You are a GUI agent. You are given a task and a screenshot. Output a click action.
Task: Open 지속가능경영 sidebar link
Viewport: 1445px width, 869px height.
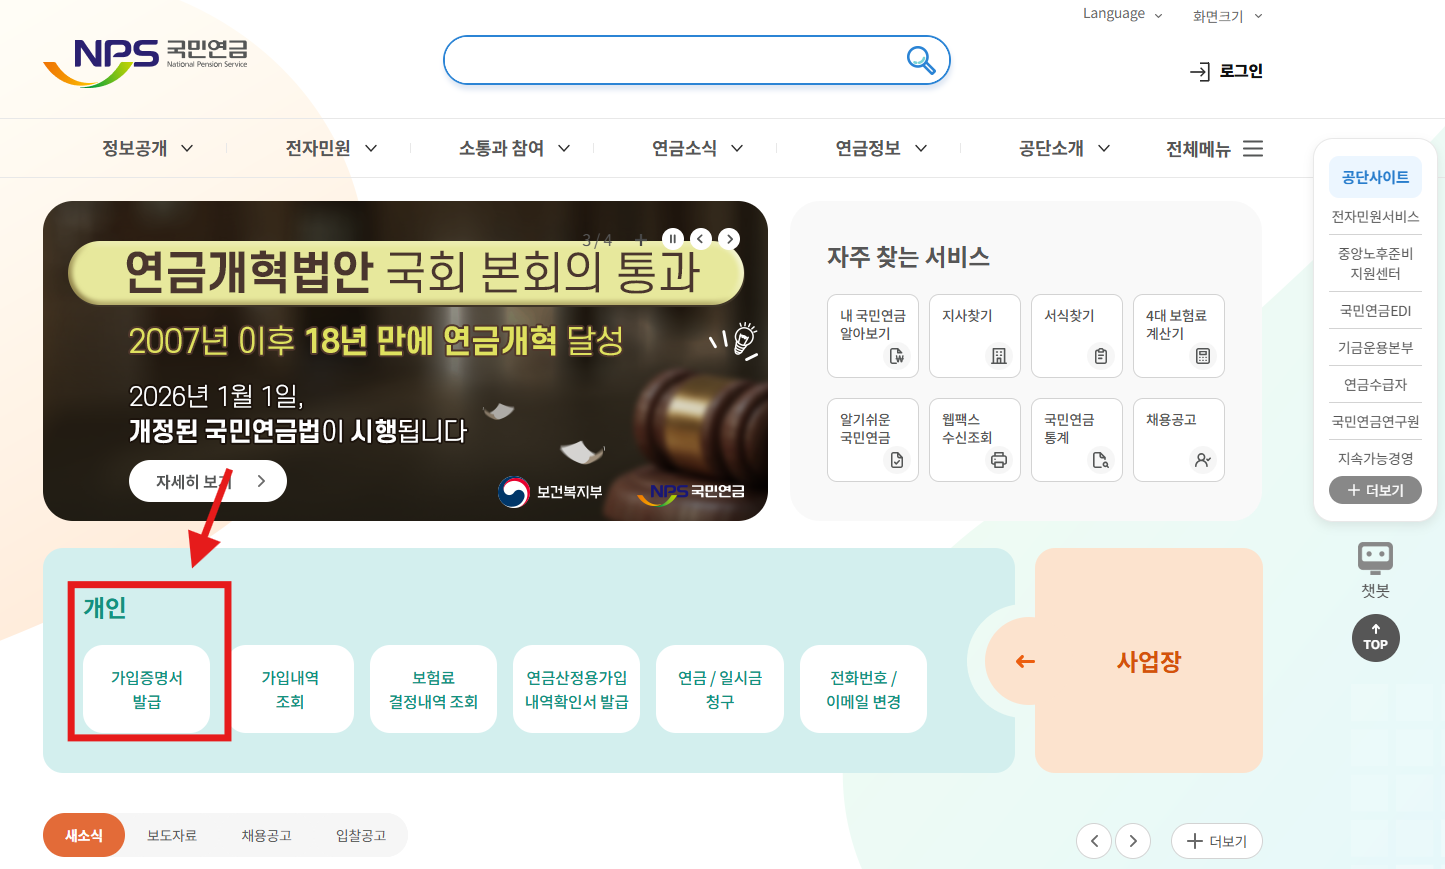[1375, 458]
